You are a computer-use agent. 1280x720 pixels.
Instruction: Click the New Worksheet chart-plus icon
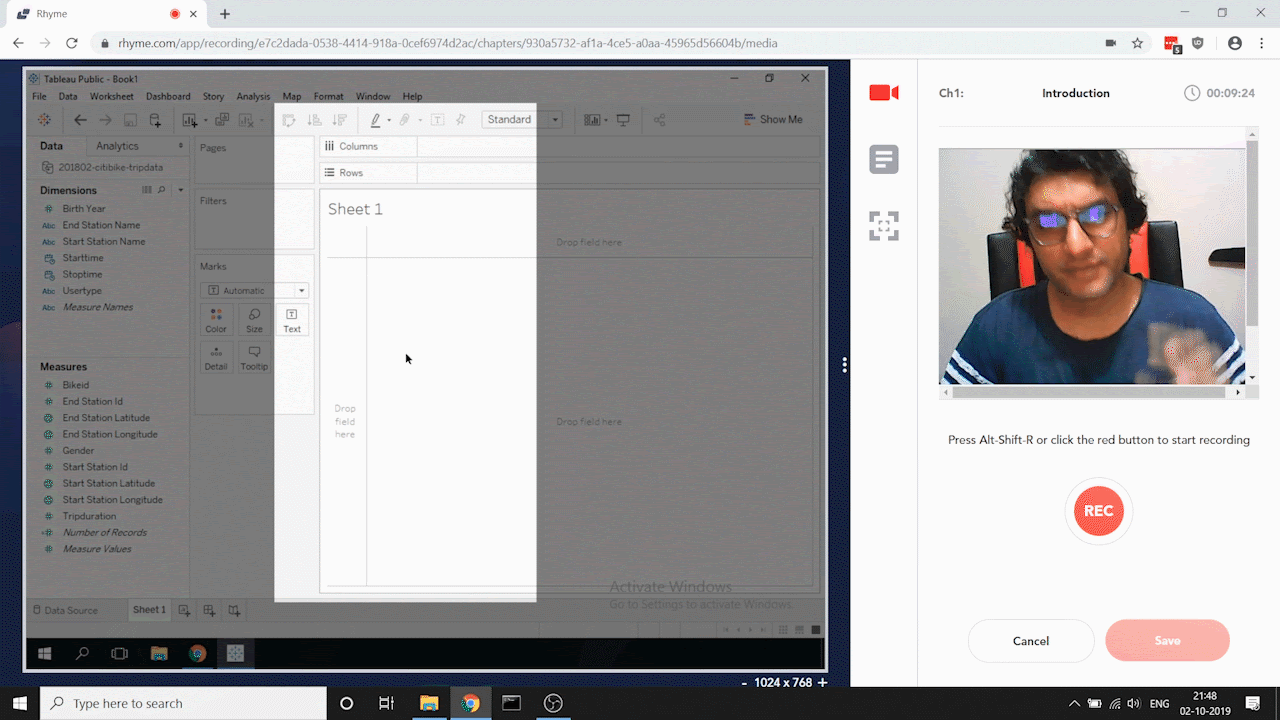pyautogui.click(x=189, y=120)
